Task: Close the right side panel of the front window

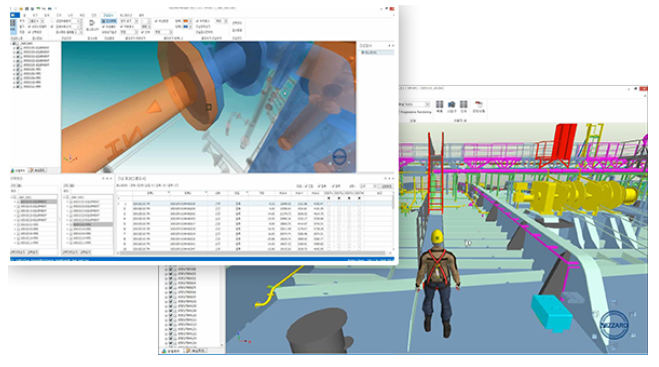Action: [393, 45]
